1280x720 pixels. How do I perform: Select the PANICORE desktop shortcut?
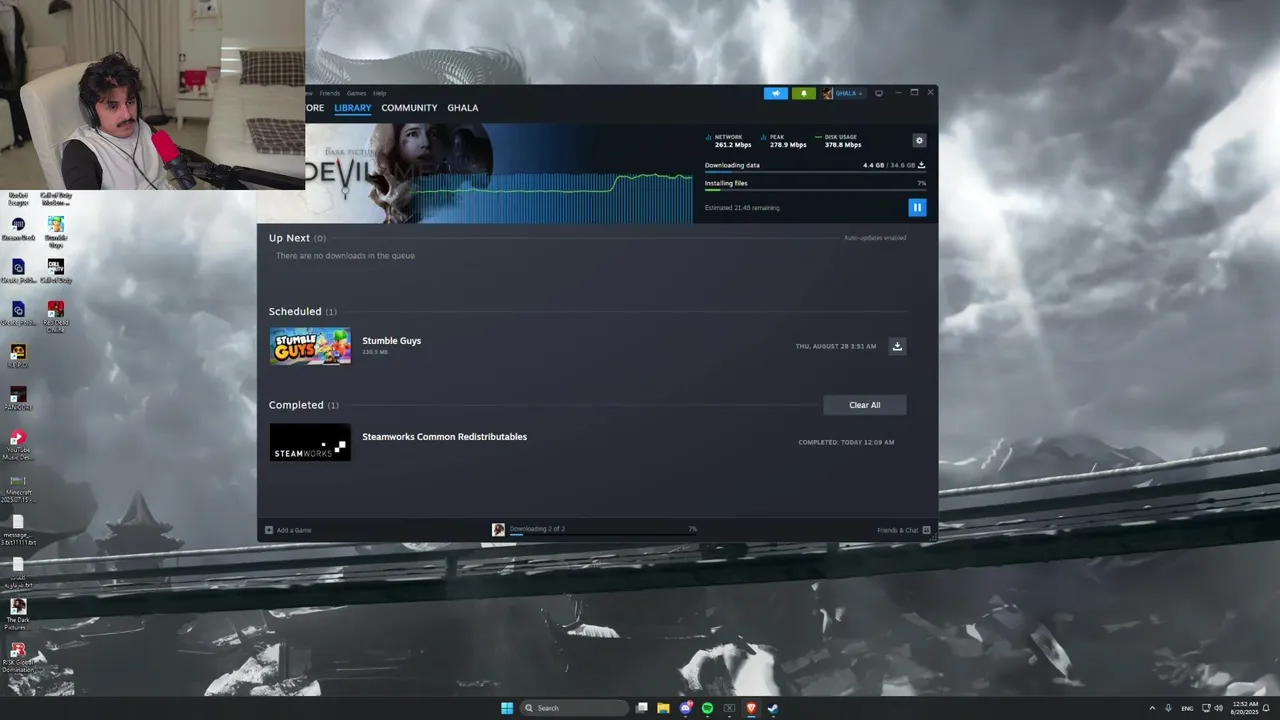pos(18,399)
